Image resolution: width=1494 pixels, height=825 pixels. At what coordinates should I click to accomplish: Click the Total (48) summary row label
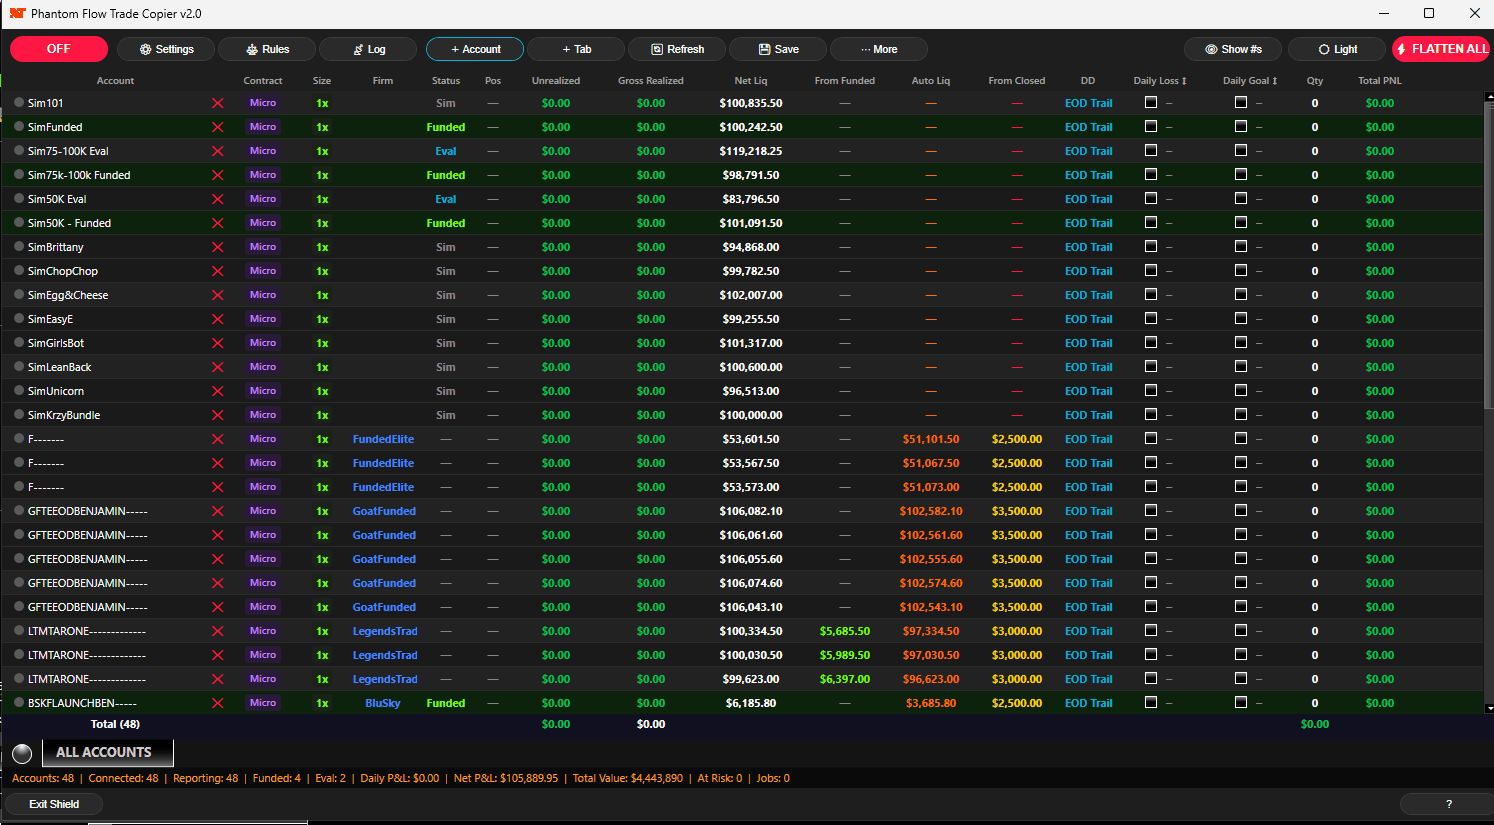click(x=115, y=724)
